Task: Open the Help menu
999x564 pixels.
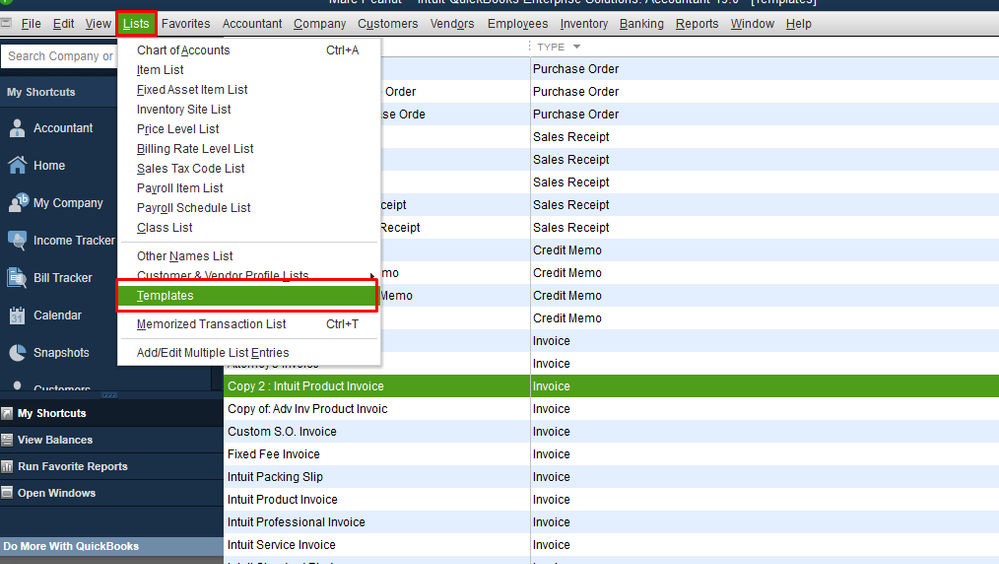Action: point(798,24)
